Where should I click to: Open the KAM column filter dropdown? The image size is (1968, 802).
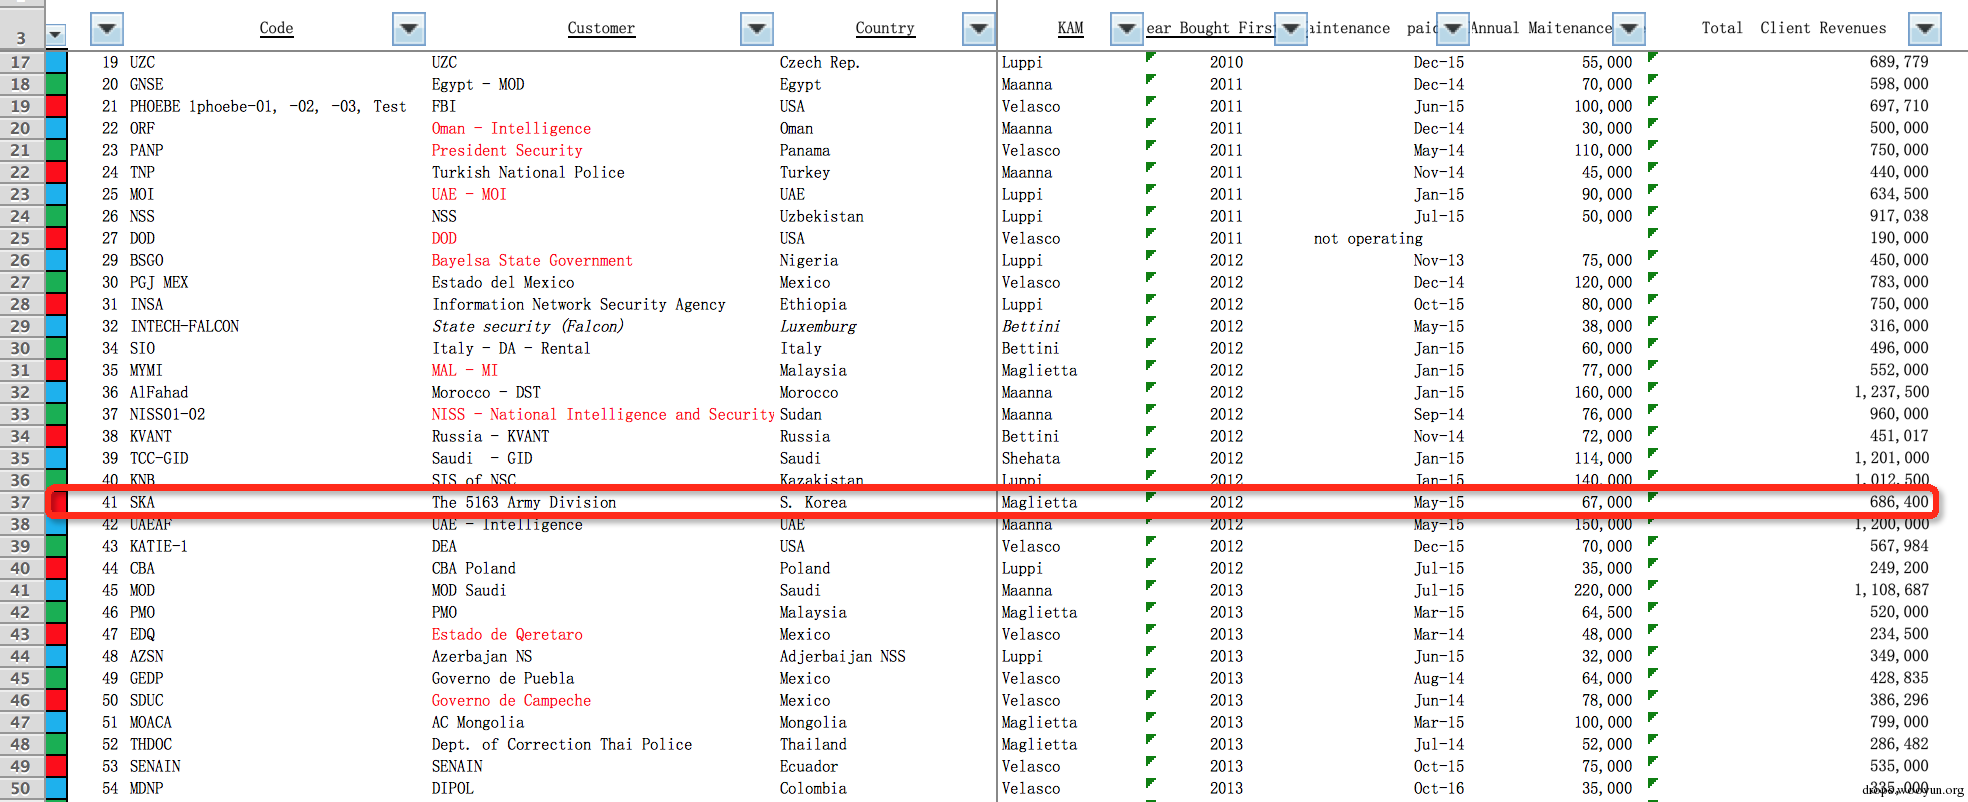pyautogui.click(x=1127, y=29)
